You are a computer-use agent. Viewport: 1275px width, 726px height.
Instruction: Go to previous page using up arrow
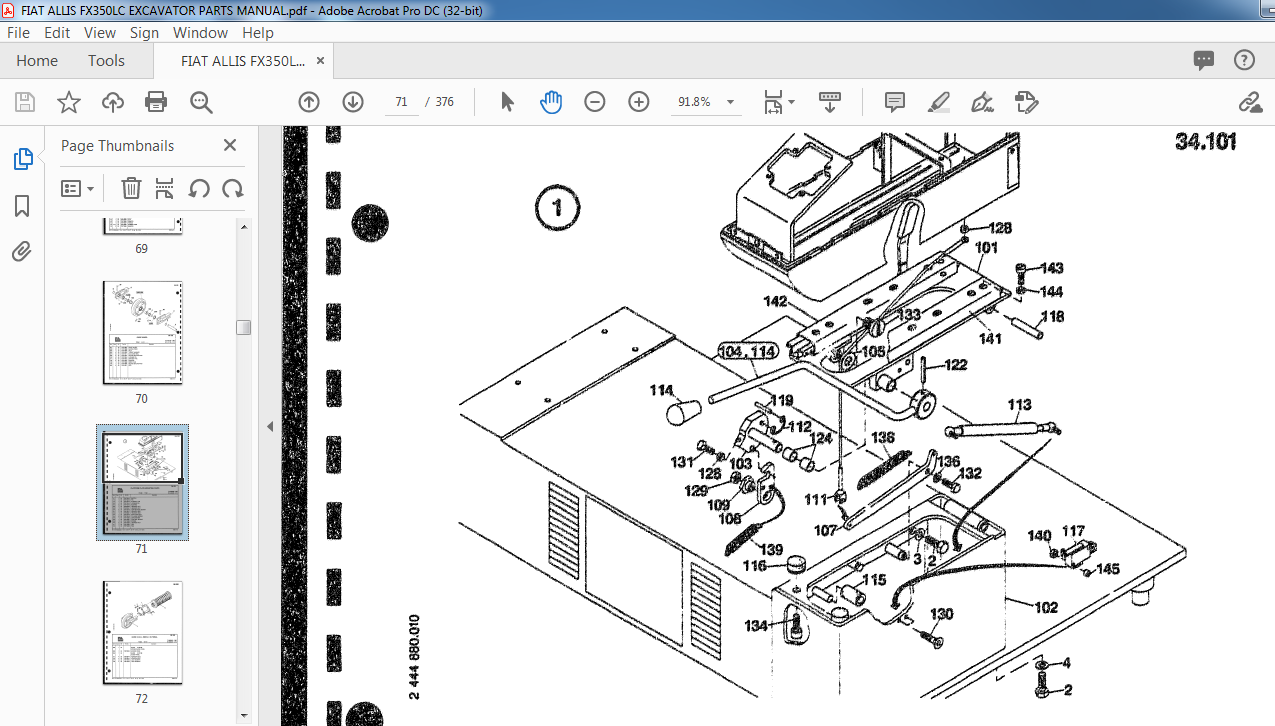[x=309, y=102]
